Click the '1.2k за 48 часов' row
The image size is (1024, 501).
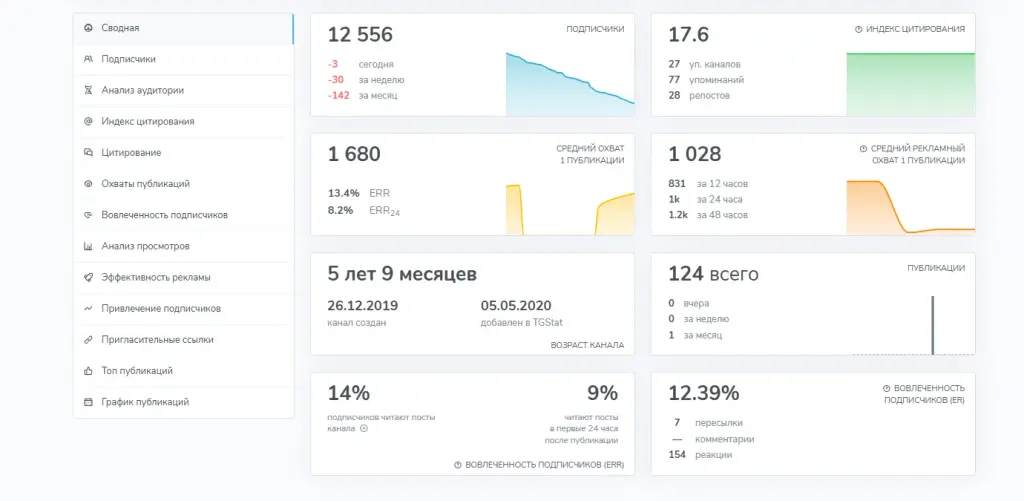(708, 215)
